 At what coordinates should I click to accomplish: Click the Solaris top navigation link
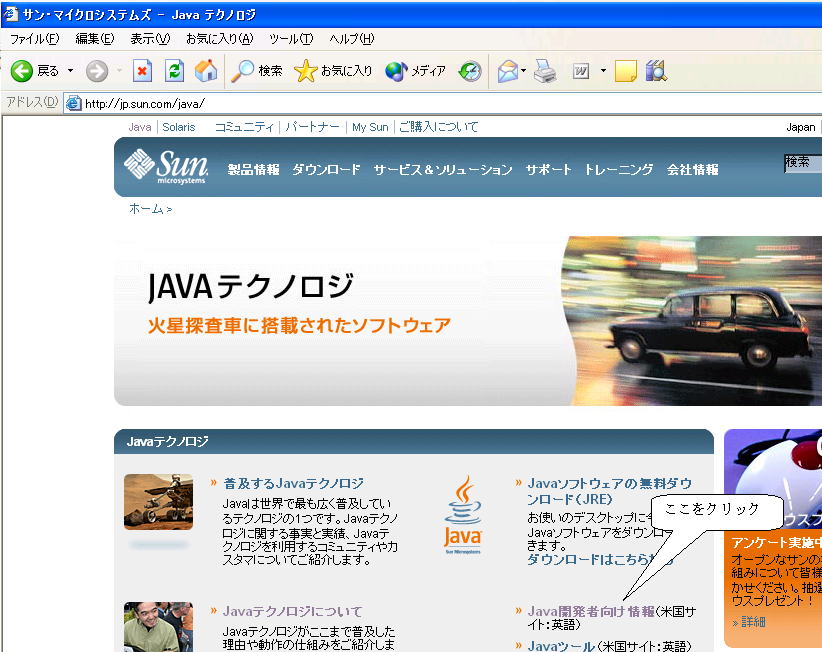click(179, 127)
